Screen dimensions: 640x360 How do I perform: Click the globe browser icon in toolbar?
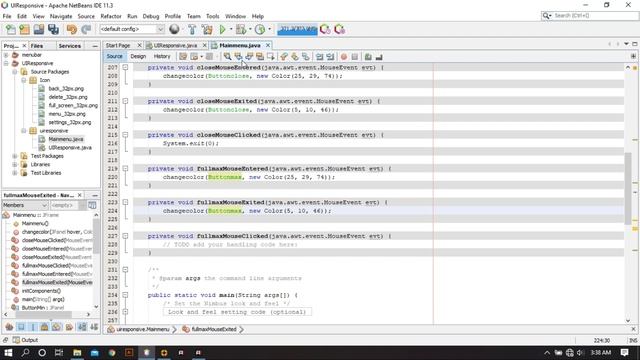174,29
